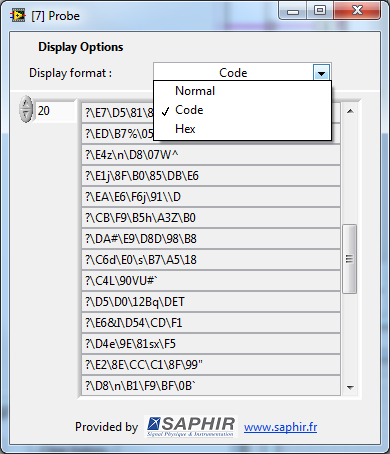This screenshot has height=454, width=390.
Task: Select row ?\CB\F9\B5h\A3Z\B0
Action: tap(211, 218)
